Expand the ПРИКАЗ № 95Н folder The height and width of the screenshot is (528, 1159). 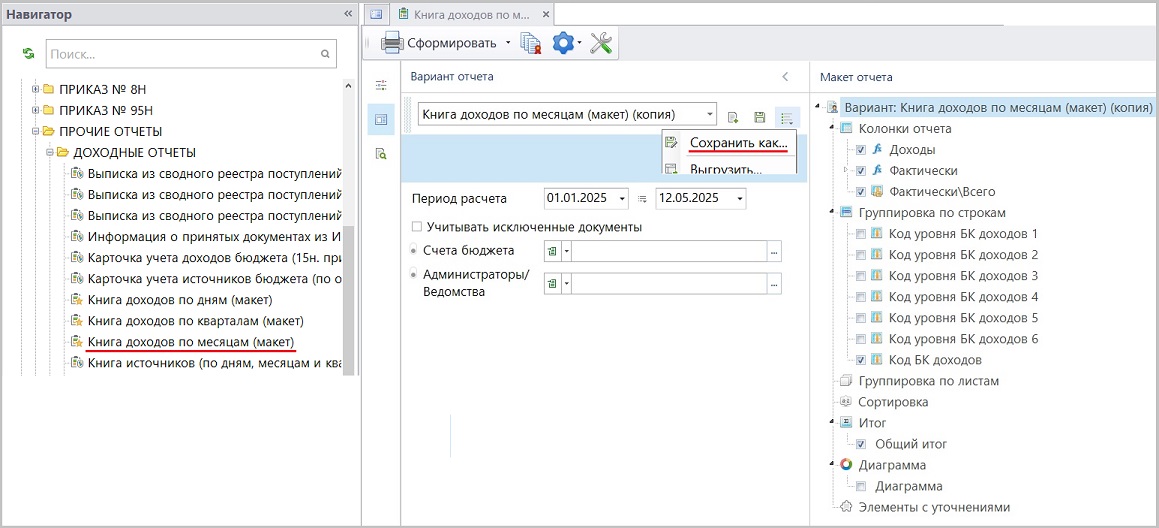[34, 111]
